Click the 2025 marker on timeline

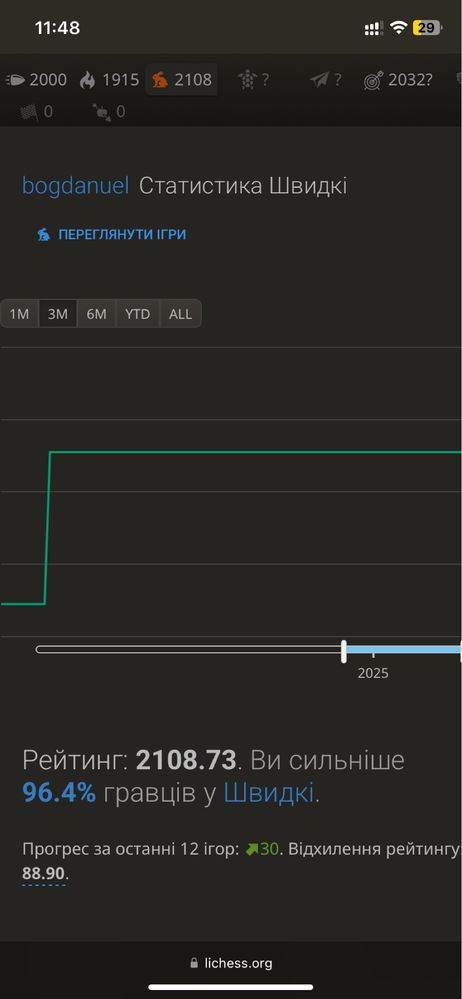click(x=373, y=673)
